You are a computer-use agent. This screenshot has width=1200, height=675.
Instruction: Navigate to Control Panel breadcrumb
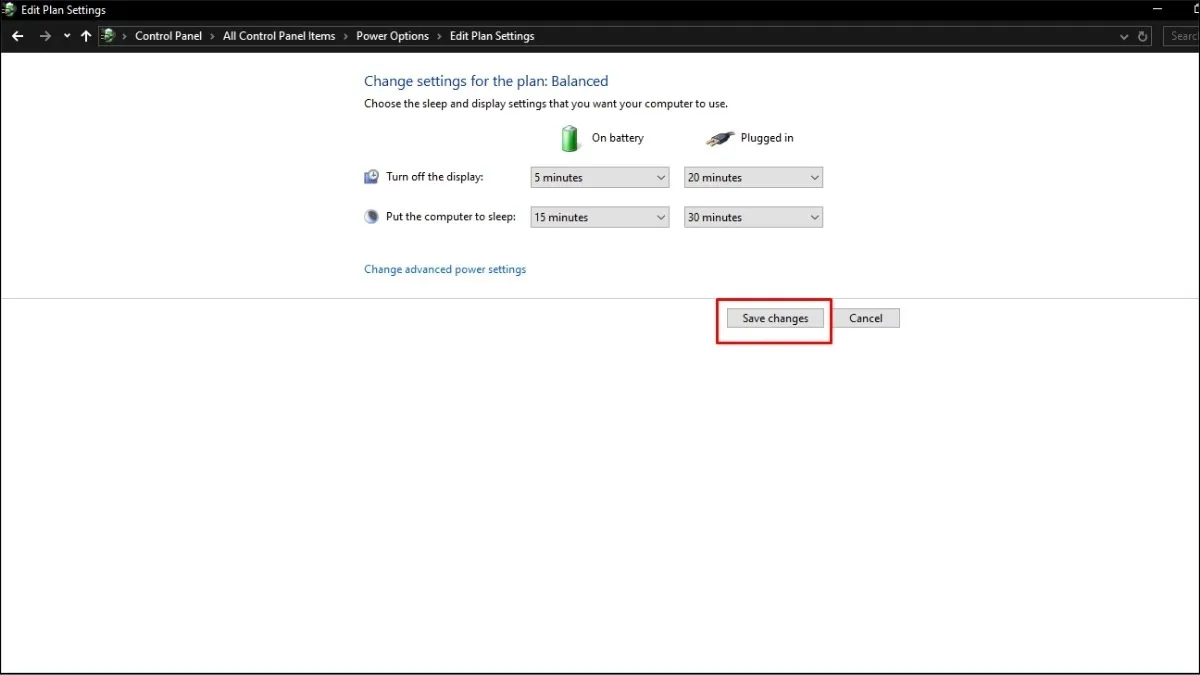tap(168, 36)
